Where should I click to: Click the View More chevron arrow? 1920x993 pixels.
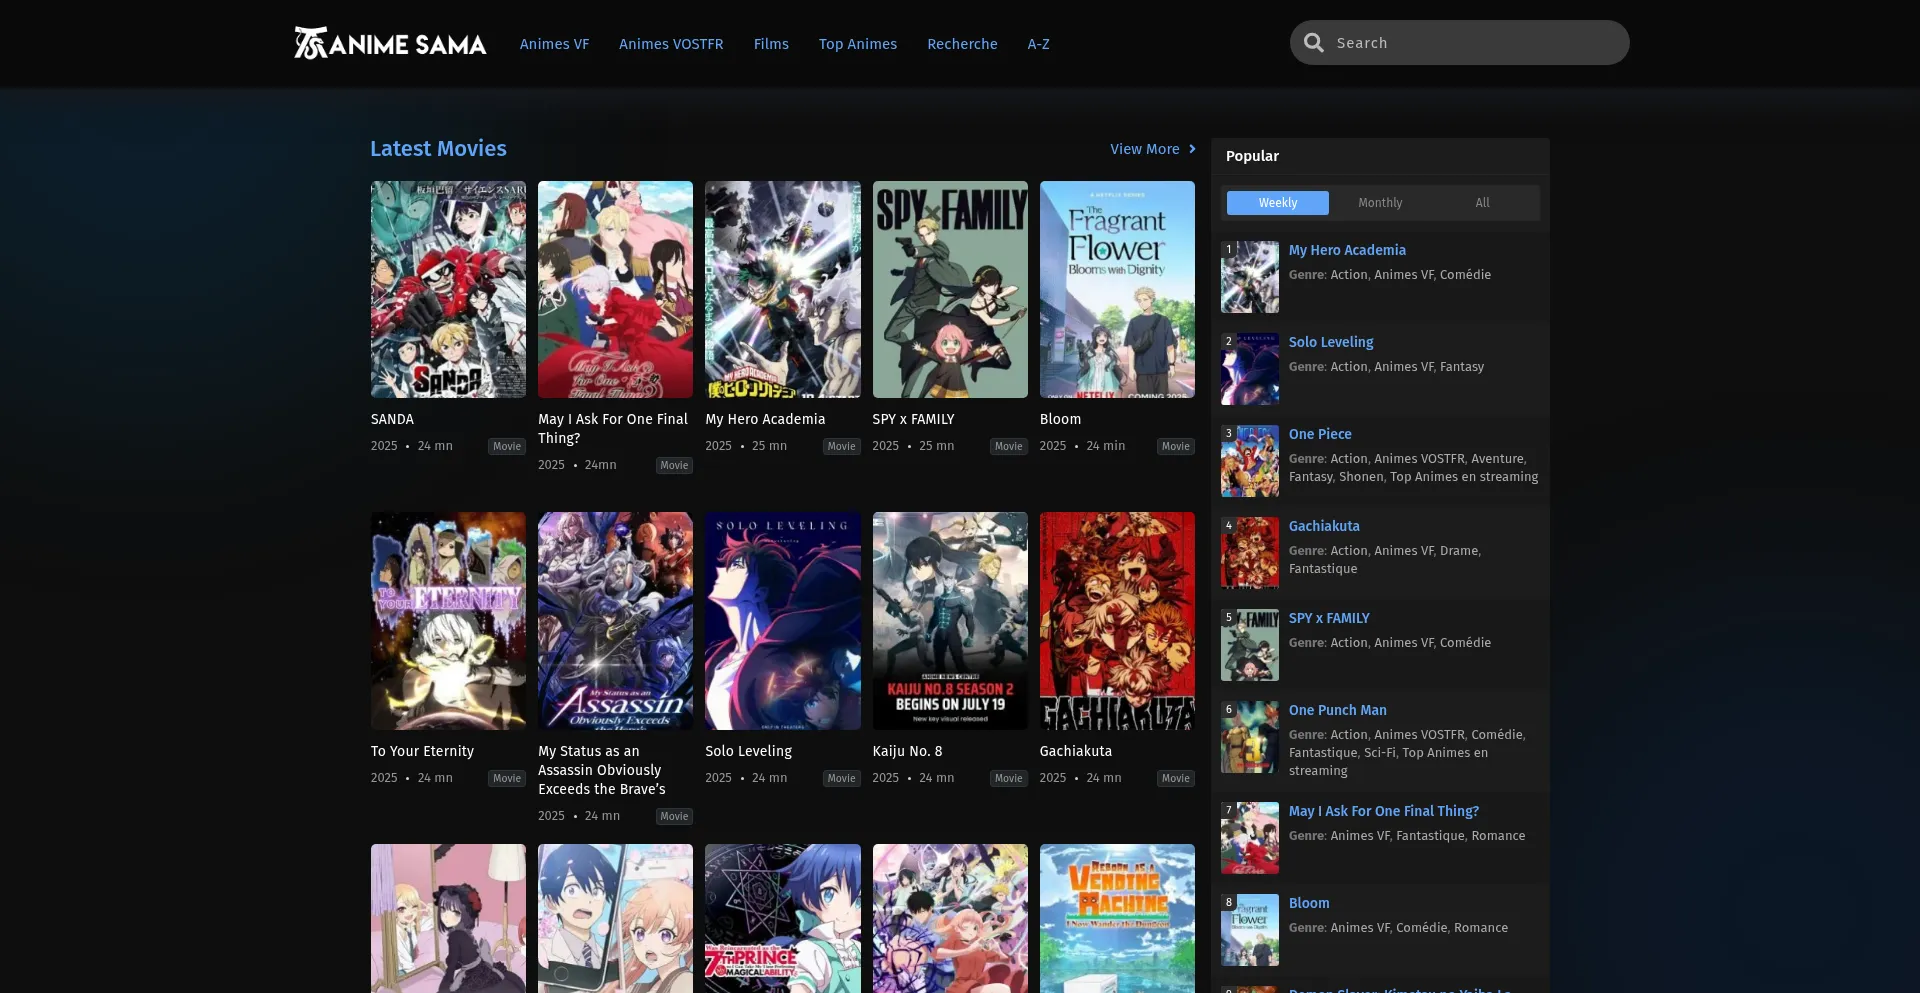coord(1192,149)
